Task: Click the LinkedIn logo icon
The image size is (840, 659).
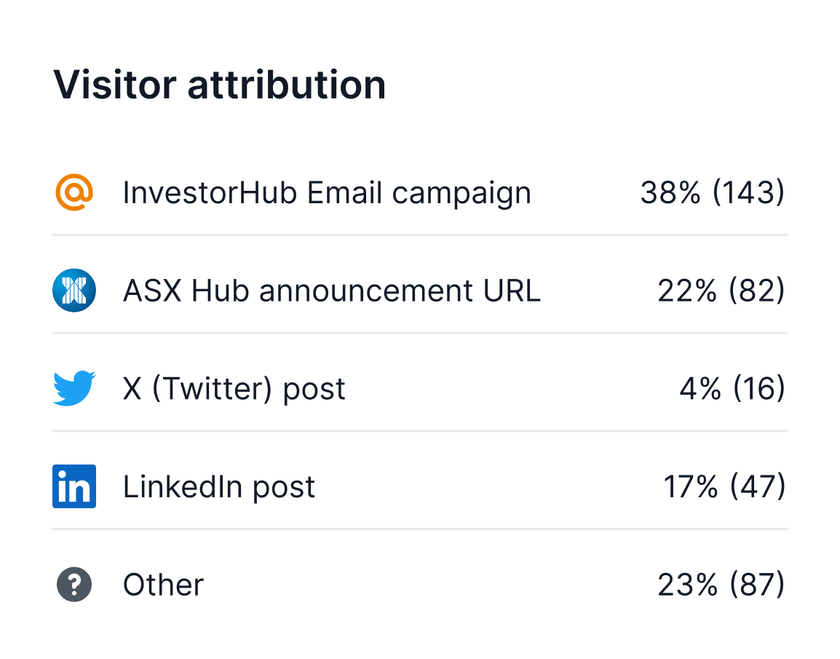Action: pyautogui.click(x=74, y=486)
